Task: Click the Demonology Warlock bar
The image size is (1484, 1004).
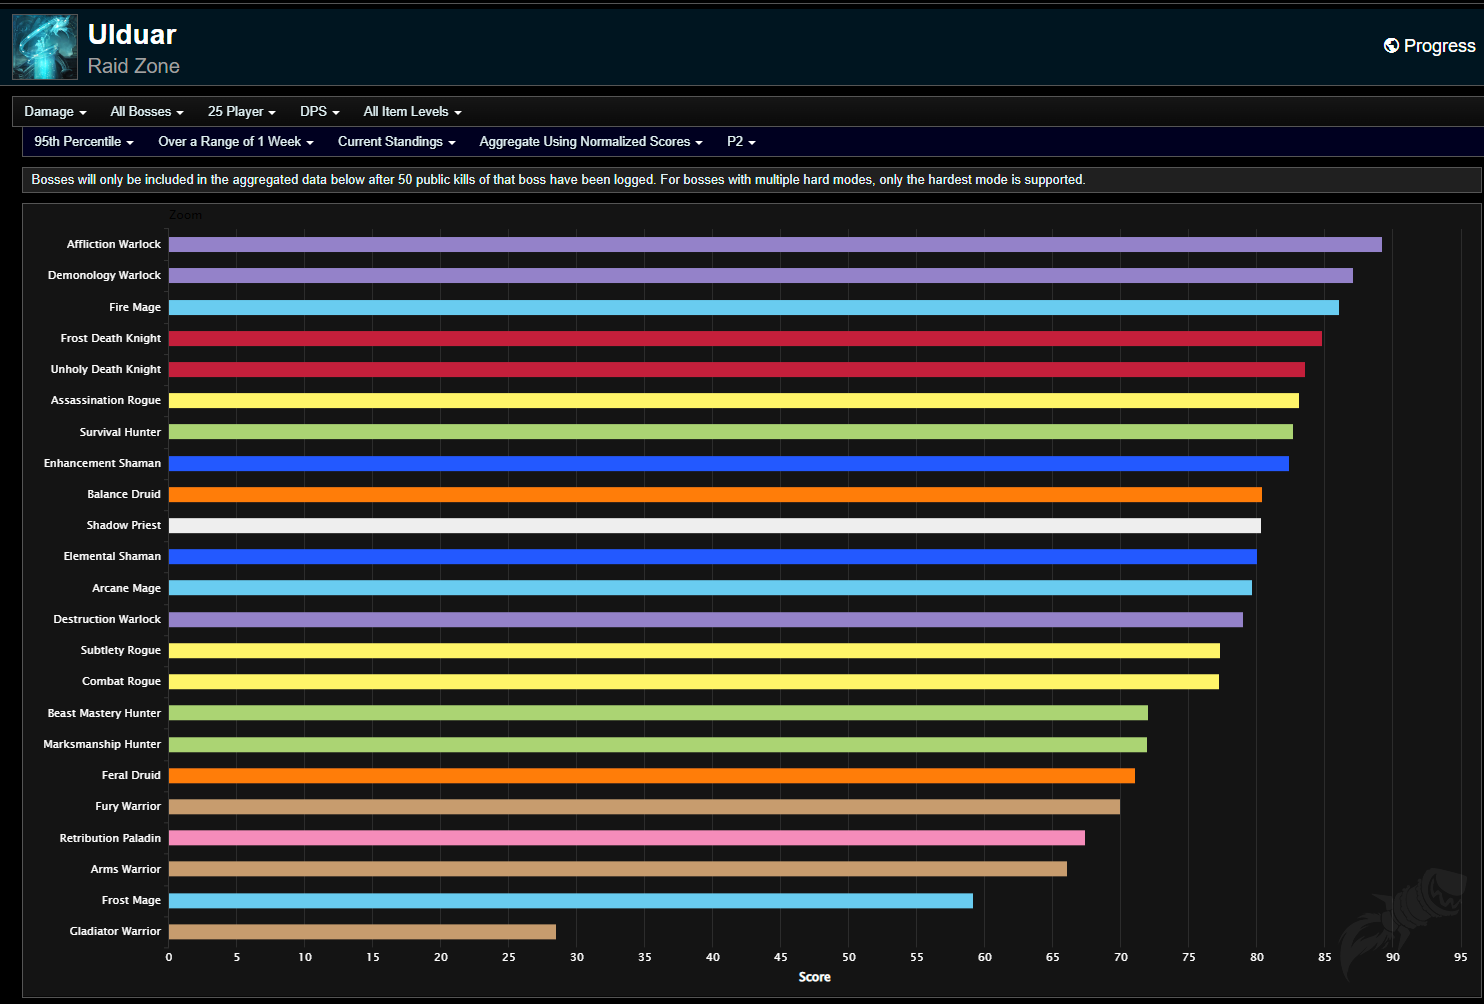Action: pos(761,276)
